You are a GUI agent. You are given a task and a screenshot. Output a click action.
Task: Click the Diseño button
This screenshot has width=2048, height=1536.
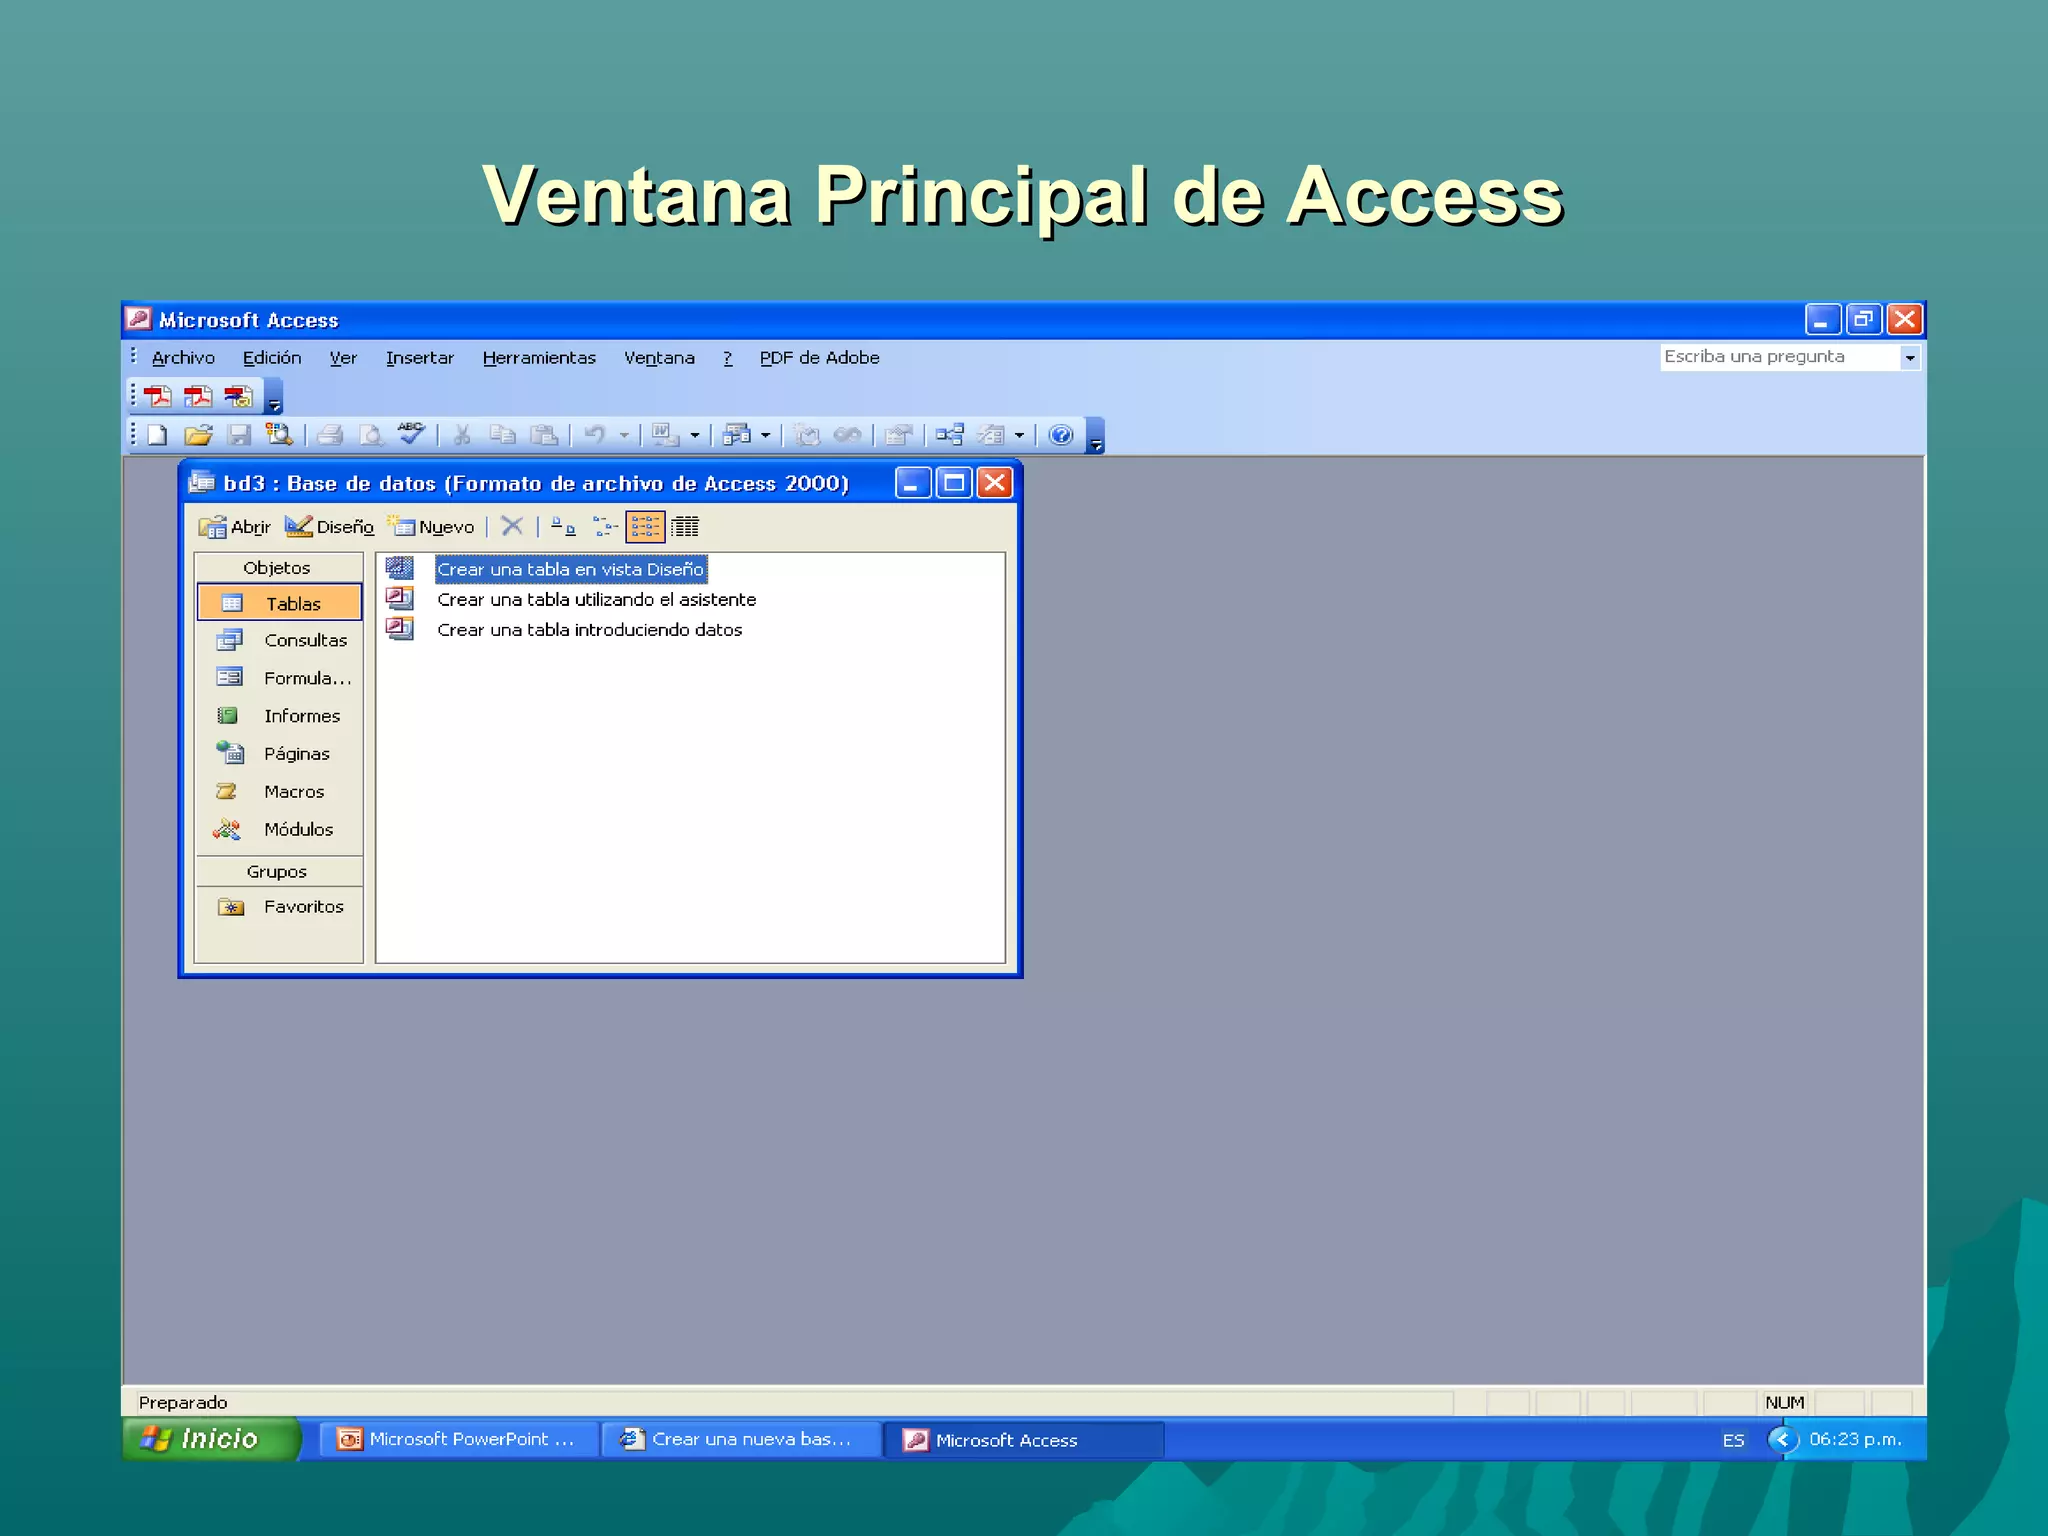[x=329, y=527]
